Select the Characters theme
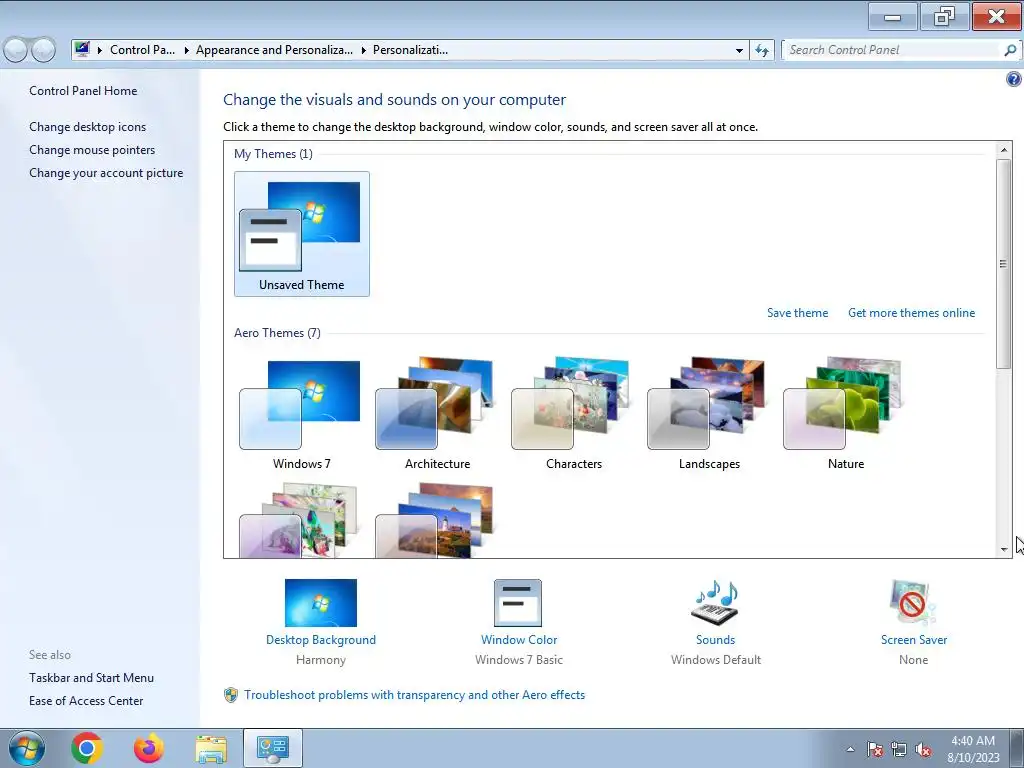 click(573, 414)
